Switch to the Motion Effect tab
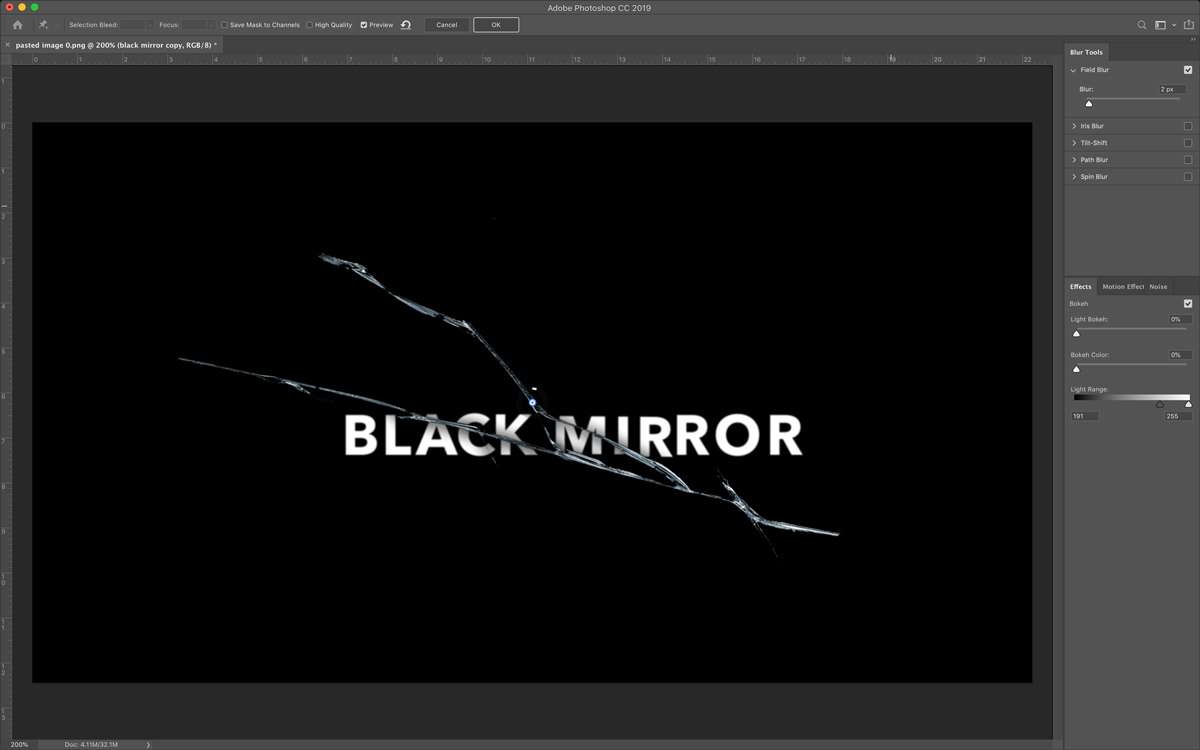1200x750 pixels. click(x=1123, y=287)
